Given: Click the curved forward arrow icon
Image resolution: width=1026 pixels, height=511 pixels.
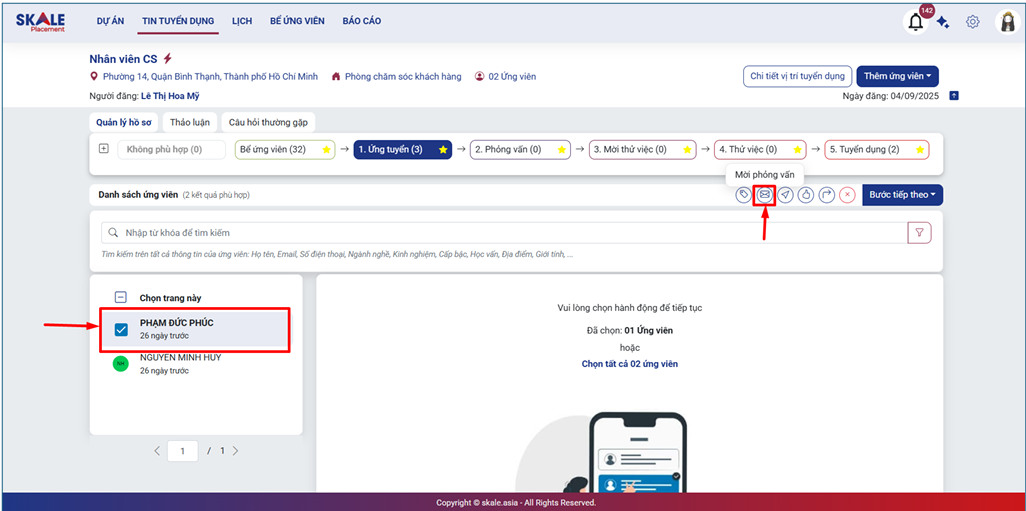Looking at the screenshot, I should 826,195.
